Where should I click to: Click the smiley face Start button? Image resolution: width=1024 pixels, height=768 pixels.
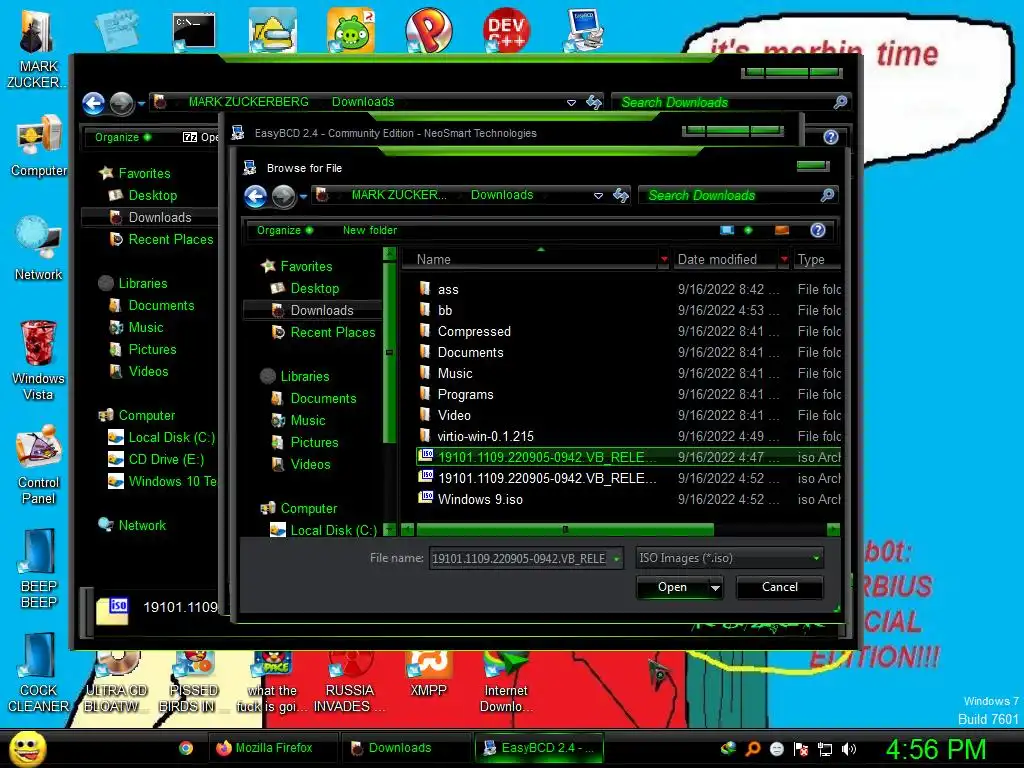[27, 748]
